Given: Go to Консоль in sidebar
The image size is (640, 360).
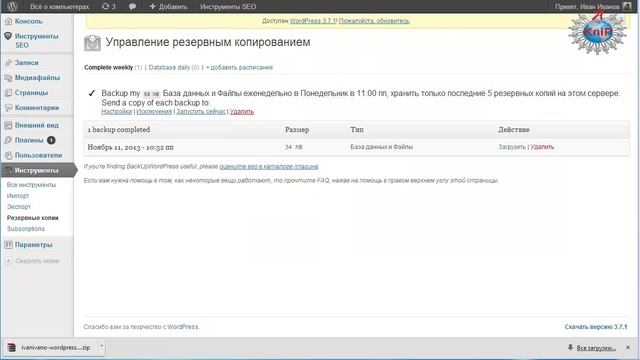Looking at the screenshot, I should pyautogui.click(x=29, y=21).
